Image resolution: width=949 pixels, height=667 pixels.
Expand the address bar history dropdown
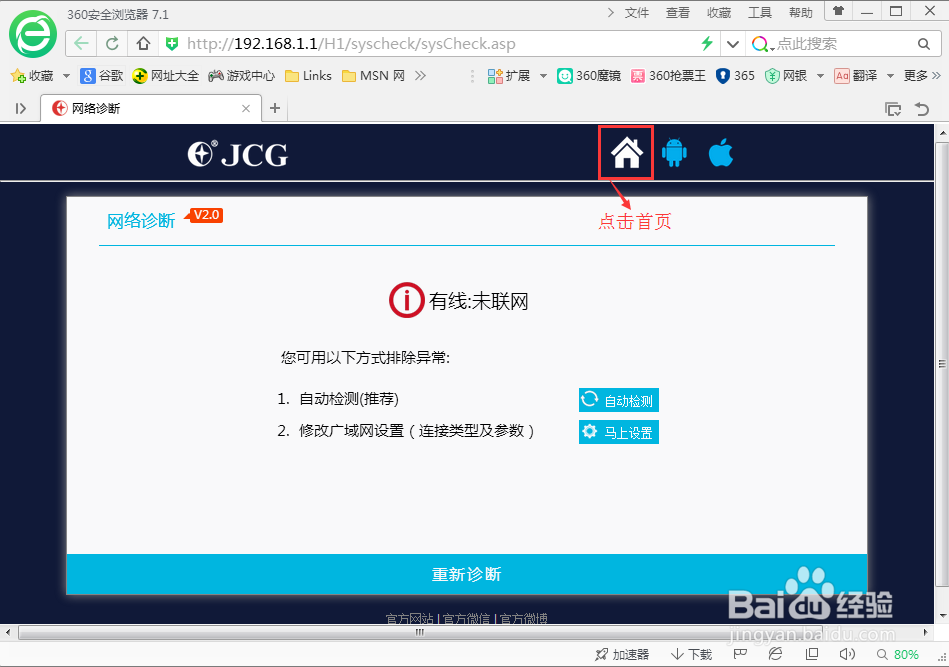733,44
